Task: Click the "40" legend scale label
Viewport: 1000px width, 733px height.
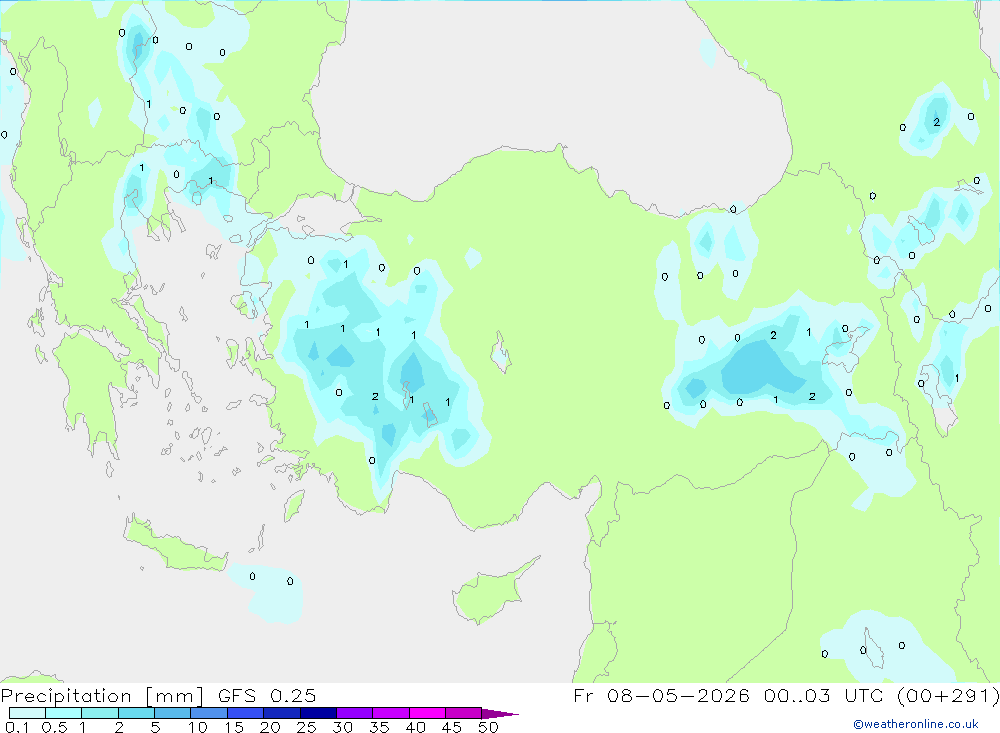Action: point(415,727)
